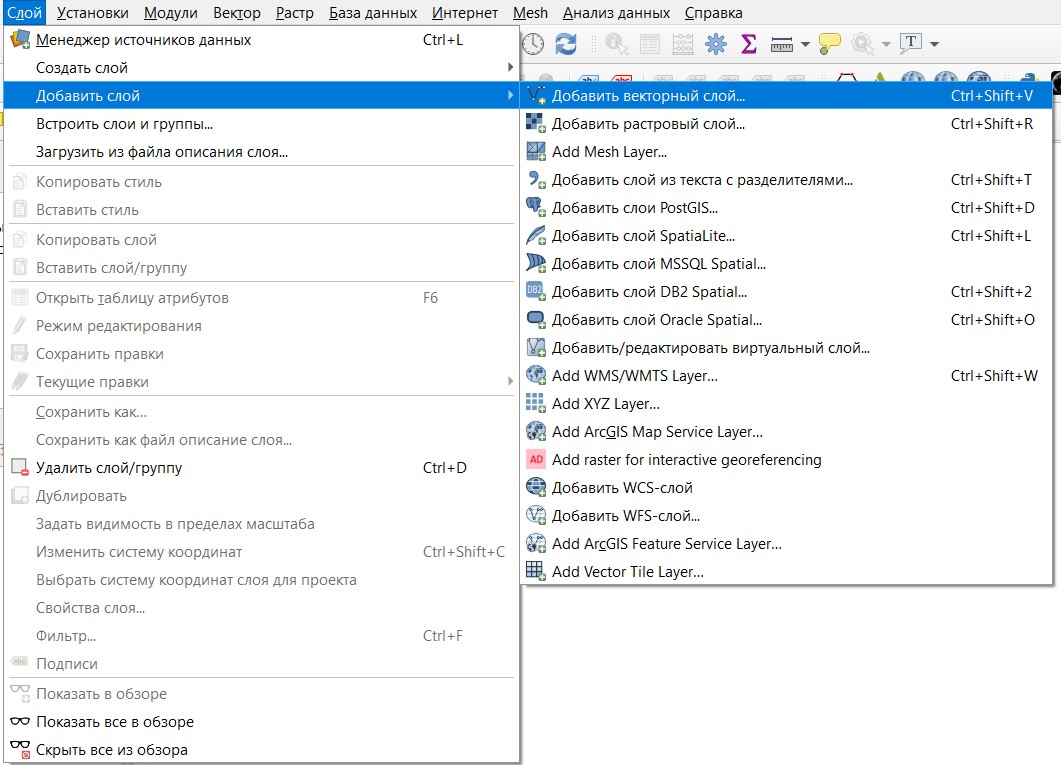This screenshot has width=1061, height=765.
Task: Open the Run Feature Action dropdown arrow
Action: click(x=886, y=45)
